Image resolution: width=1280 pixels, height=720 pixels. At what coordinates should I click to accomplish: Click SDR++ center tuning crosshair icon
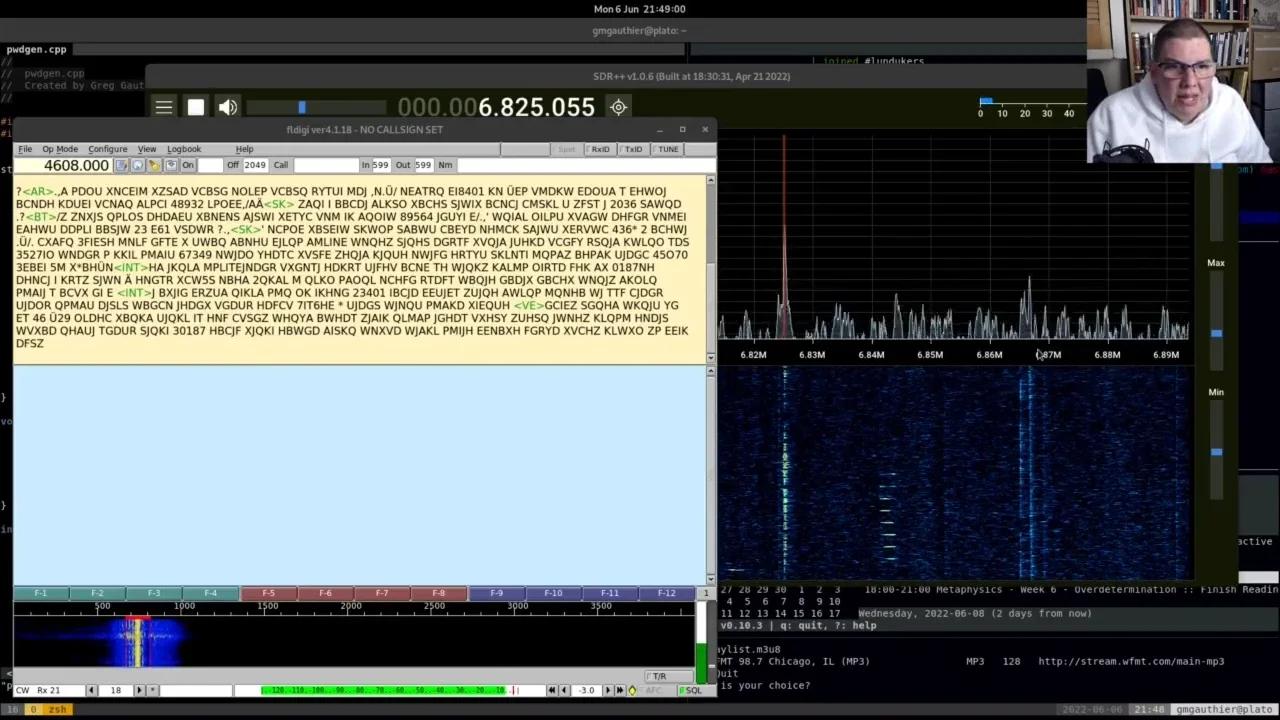(618, 107)
